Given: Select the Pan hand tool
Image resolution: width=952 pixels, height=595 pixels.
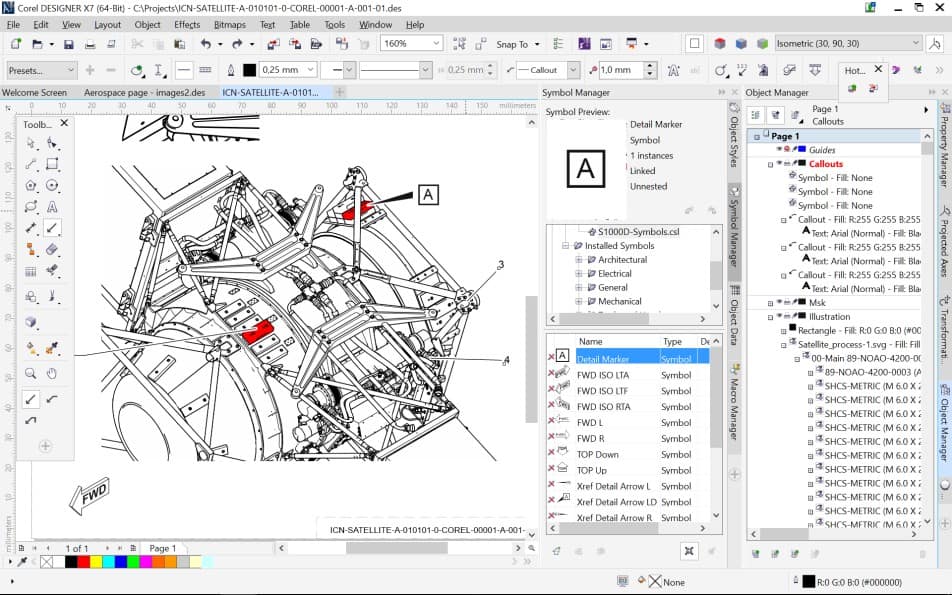Looking at the screenshot, I should click(x=52, y=374).
